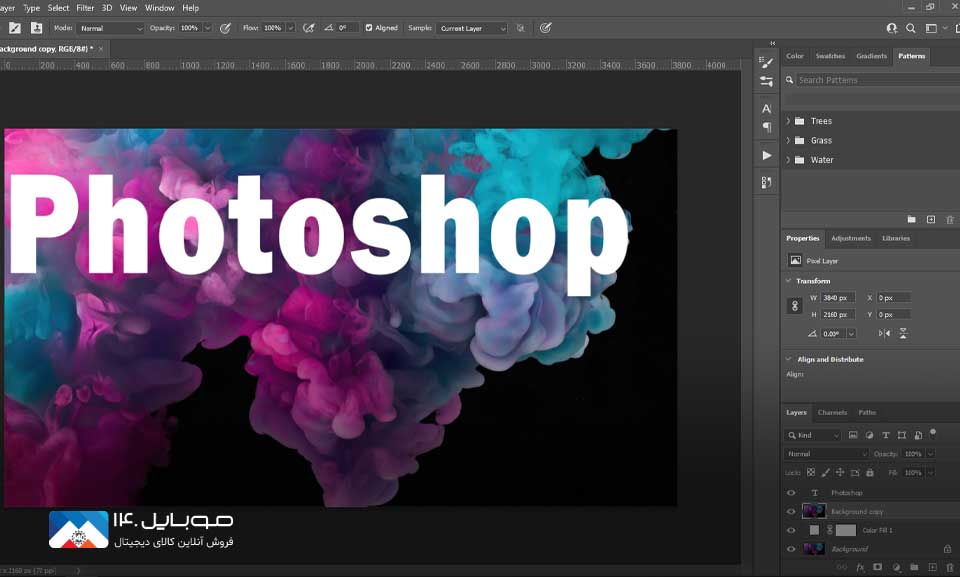960x577 pixels.
Task: Add layer style fx icon
Action: [x=860, y=568]
